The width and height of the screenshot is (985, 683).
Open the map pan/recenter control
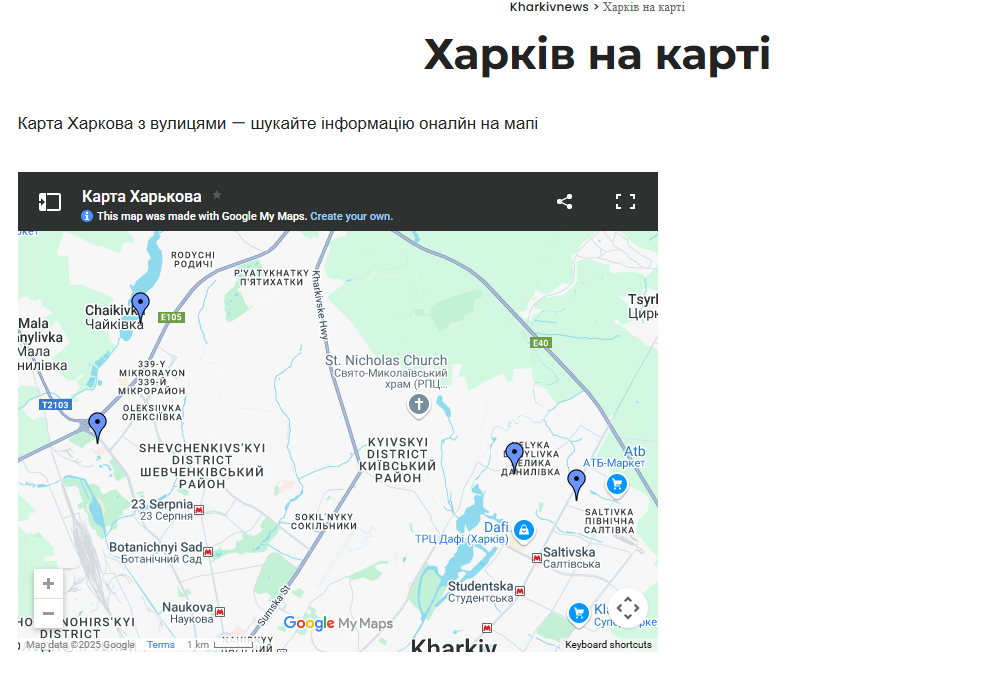(628, 608)
